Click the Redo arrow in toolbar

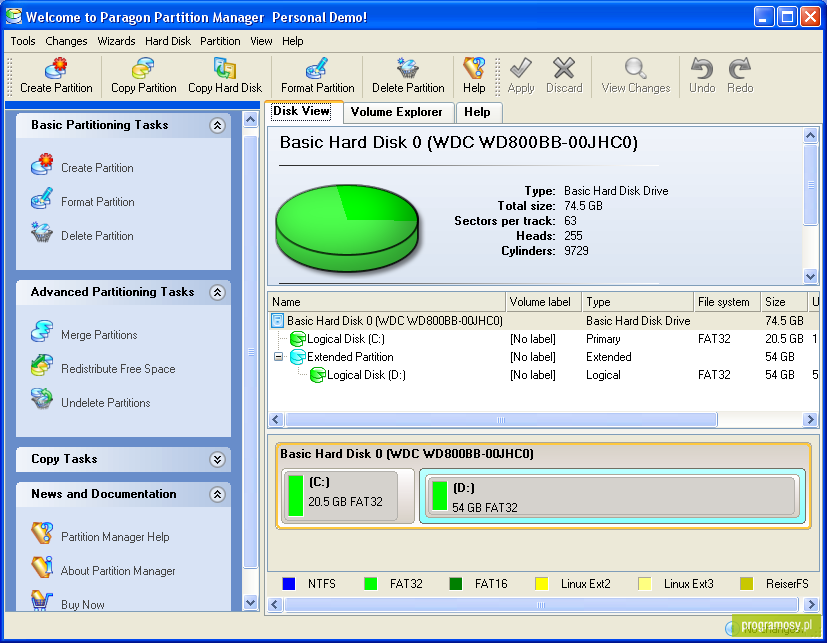pos(740,69)
